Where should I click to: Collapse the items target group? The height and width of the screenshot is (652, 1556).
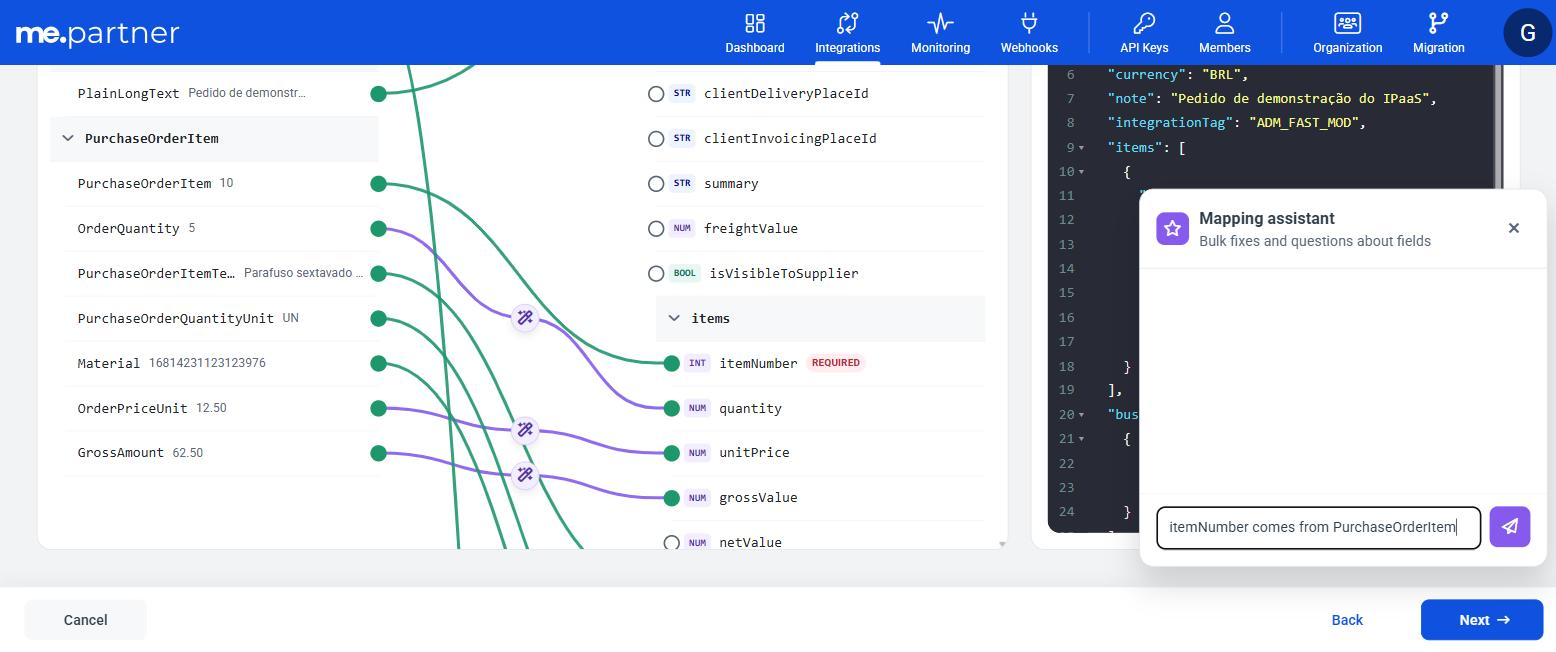(x=674, y=318)
